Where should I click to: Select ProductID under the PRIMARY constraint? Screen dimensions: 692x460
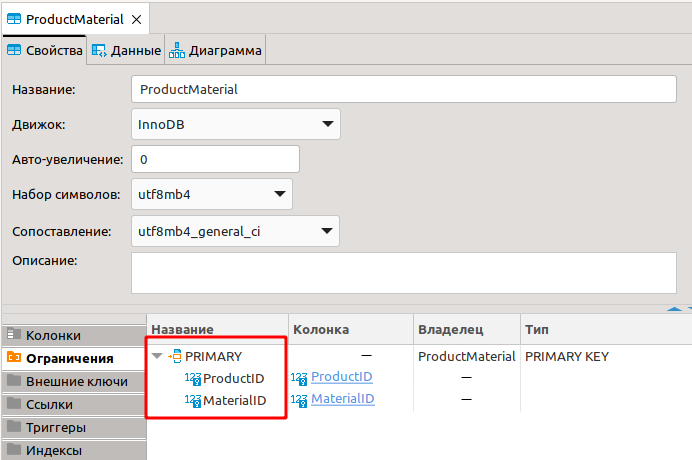pyautogui.click(x=233, y=378)
